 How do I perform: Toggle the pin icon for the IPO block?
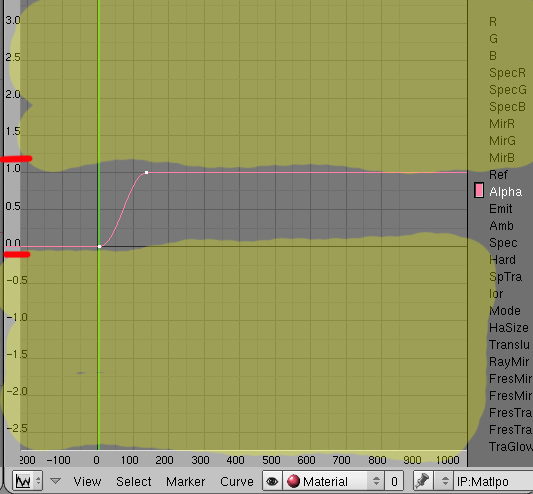click(x=422, y=481)
